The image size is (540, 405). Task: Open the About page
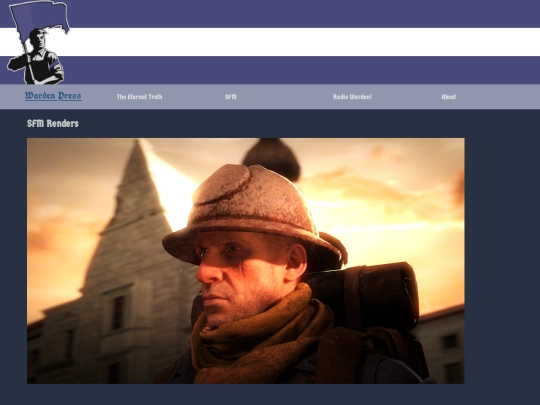449,97
